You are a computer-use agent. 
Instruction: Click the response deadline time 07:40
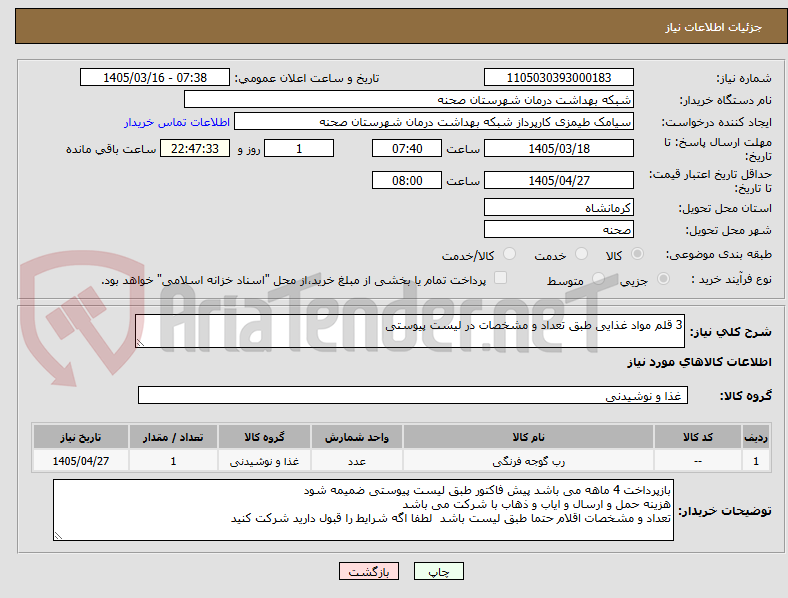[407, 148]
